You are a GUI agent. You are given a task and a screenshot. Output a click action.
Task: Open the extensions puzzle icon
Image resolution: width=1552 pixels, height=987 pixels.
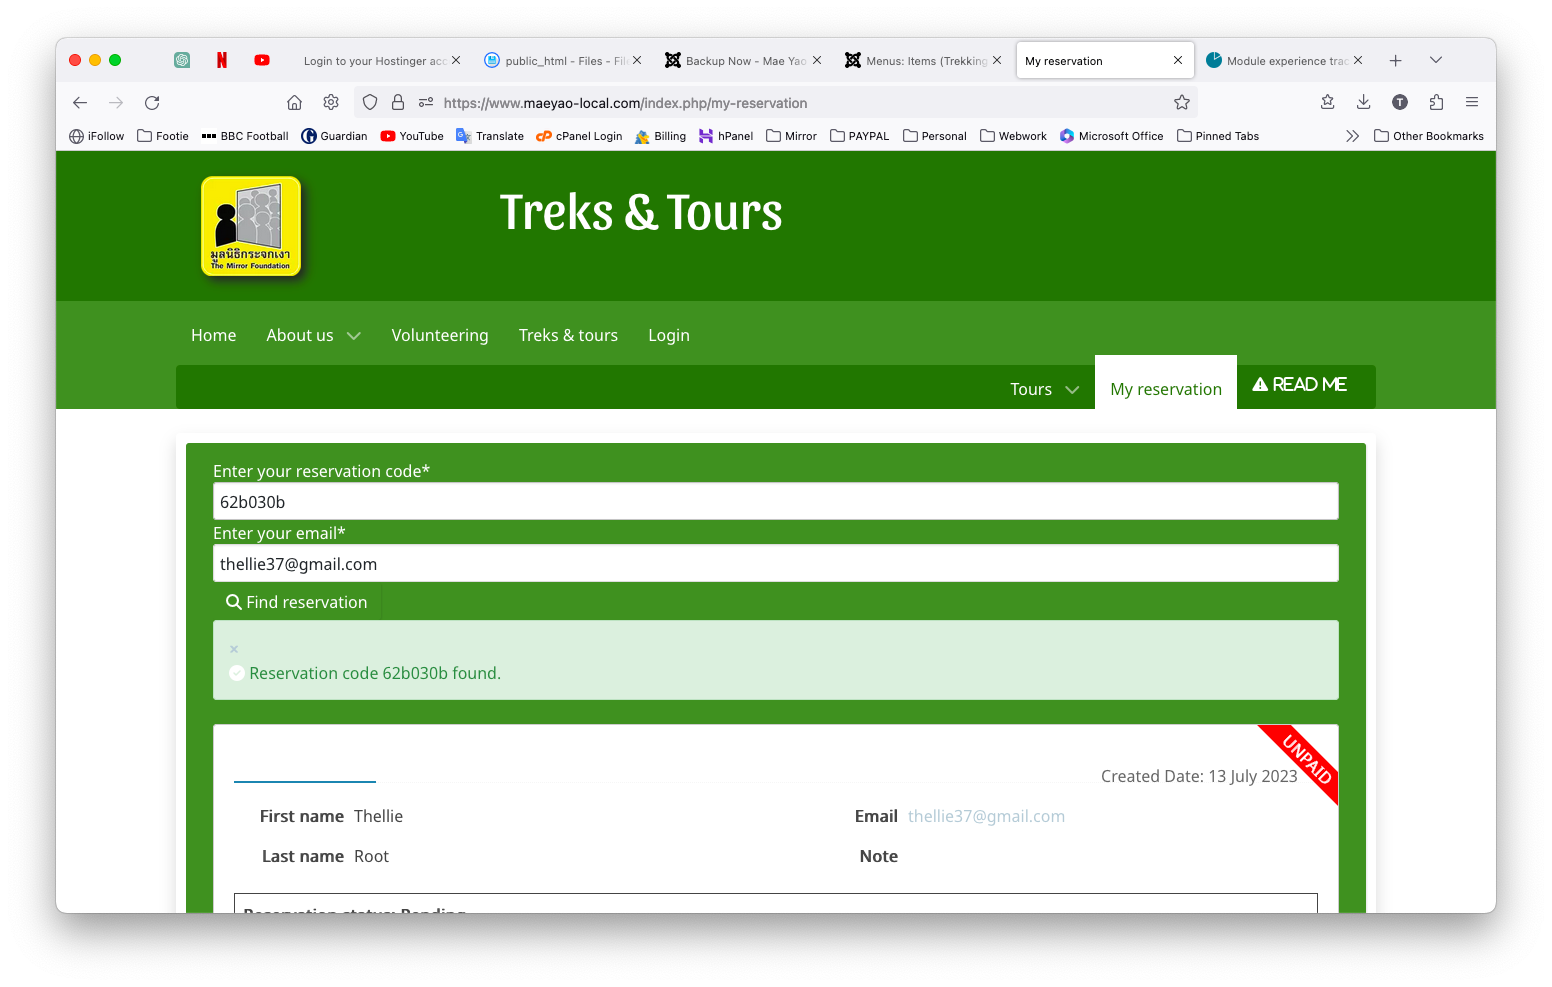1436,102
